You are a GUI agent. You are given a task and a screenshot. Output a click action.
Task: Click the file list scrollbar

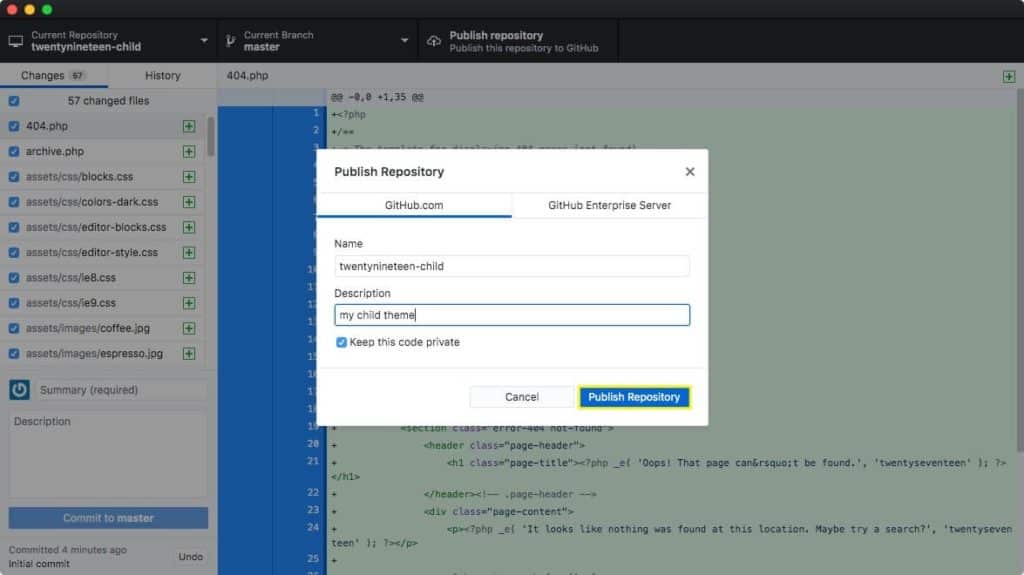[210, 137]
